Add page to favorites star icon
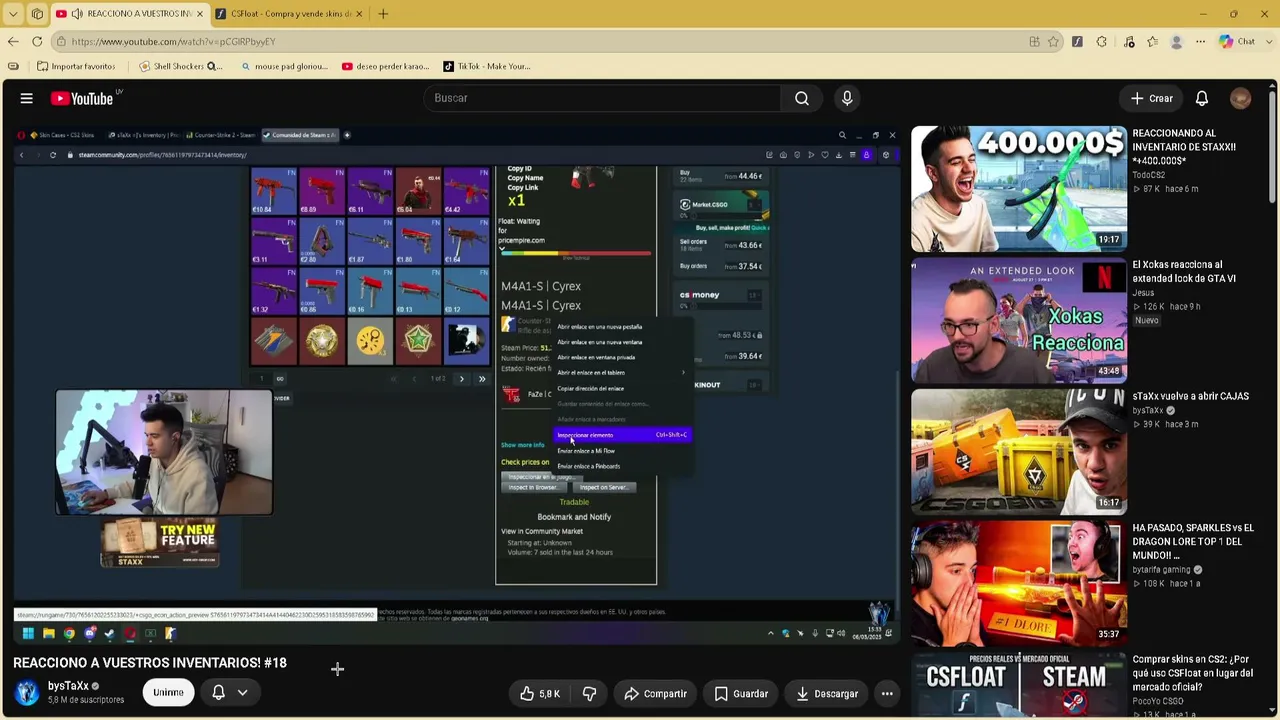Image resolution: width=1280 pixels, height=720 pixels. click(1053, 41)
